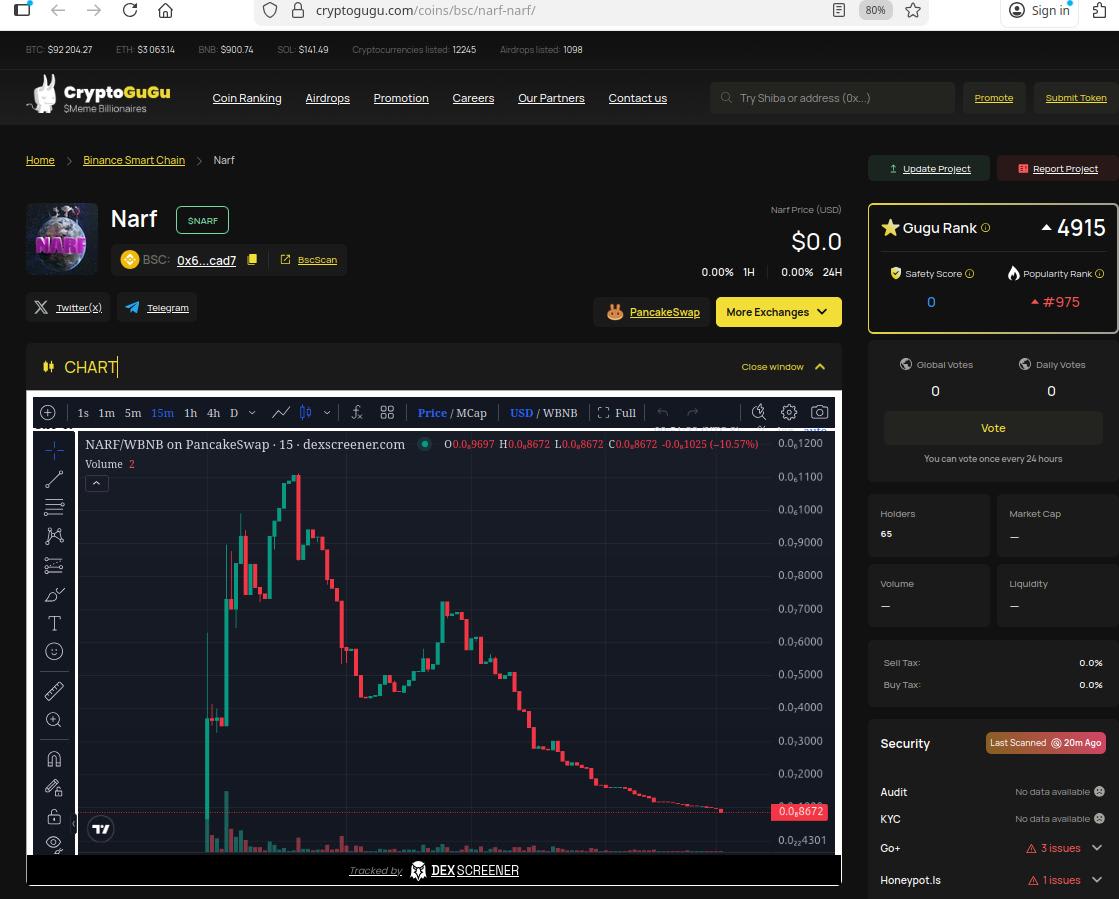Open the Coin Ranking menu
1119x899 pixels.
click(x=246, y=97)
